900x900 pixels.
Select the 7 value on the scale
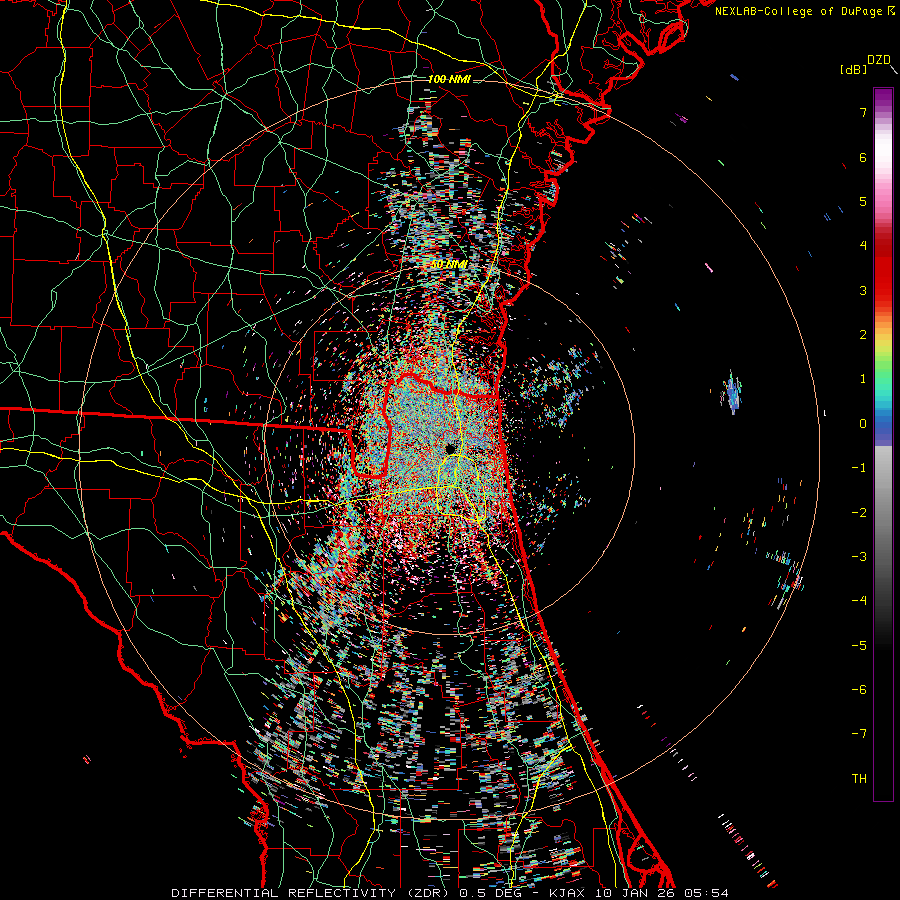[x=863, y=112]
